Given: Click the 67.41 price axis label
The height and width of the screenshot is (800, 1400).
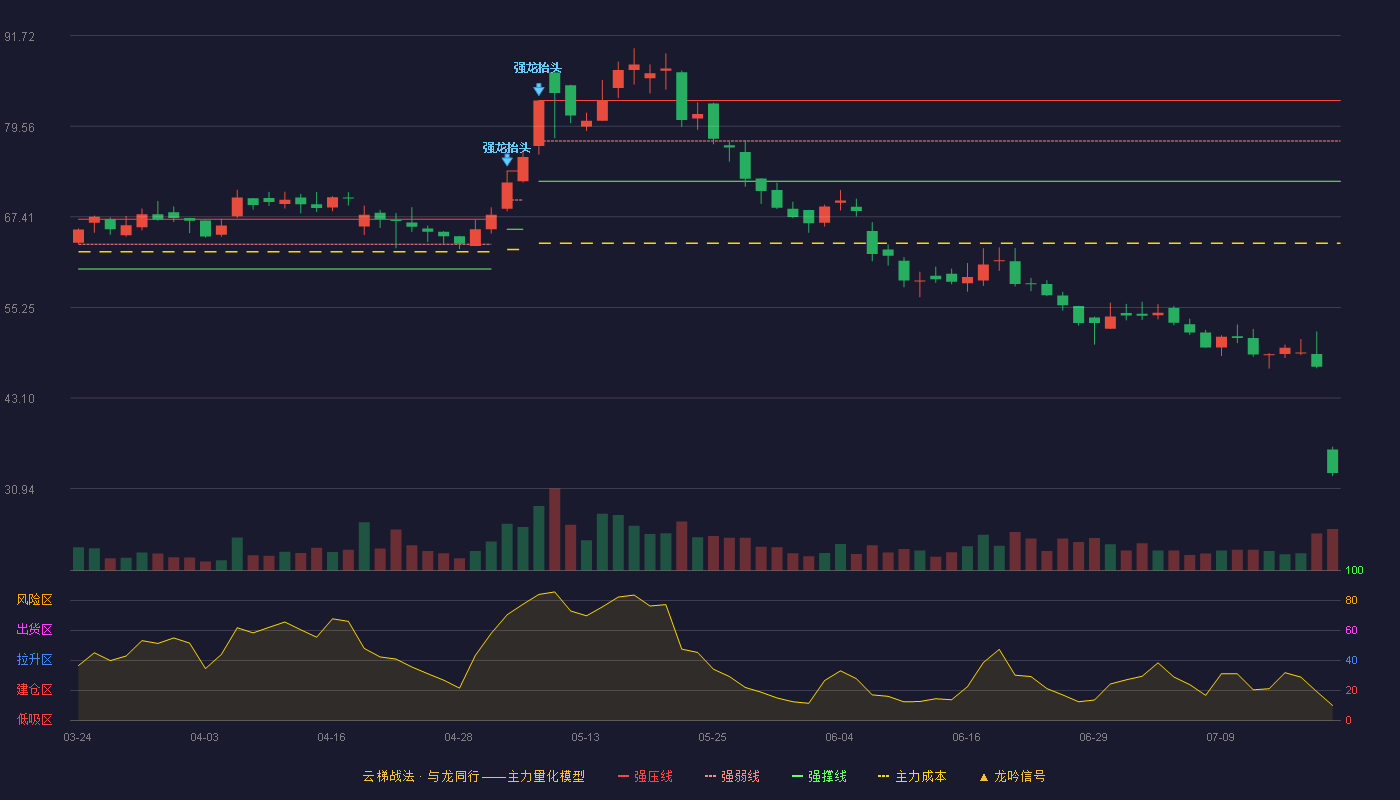Looking at the screenshot, I should (19, 218).
